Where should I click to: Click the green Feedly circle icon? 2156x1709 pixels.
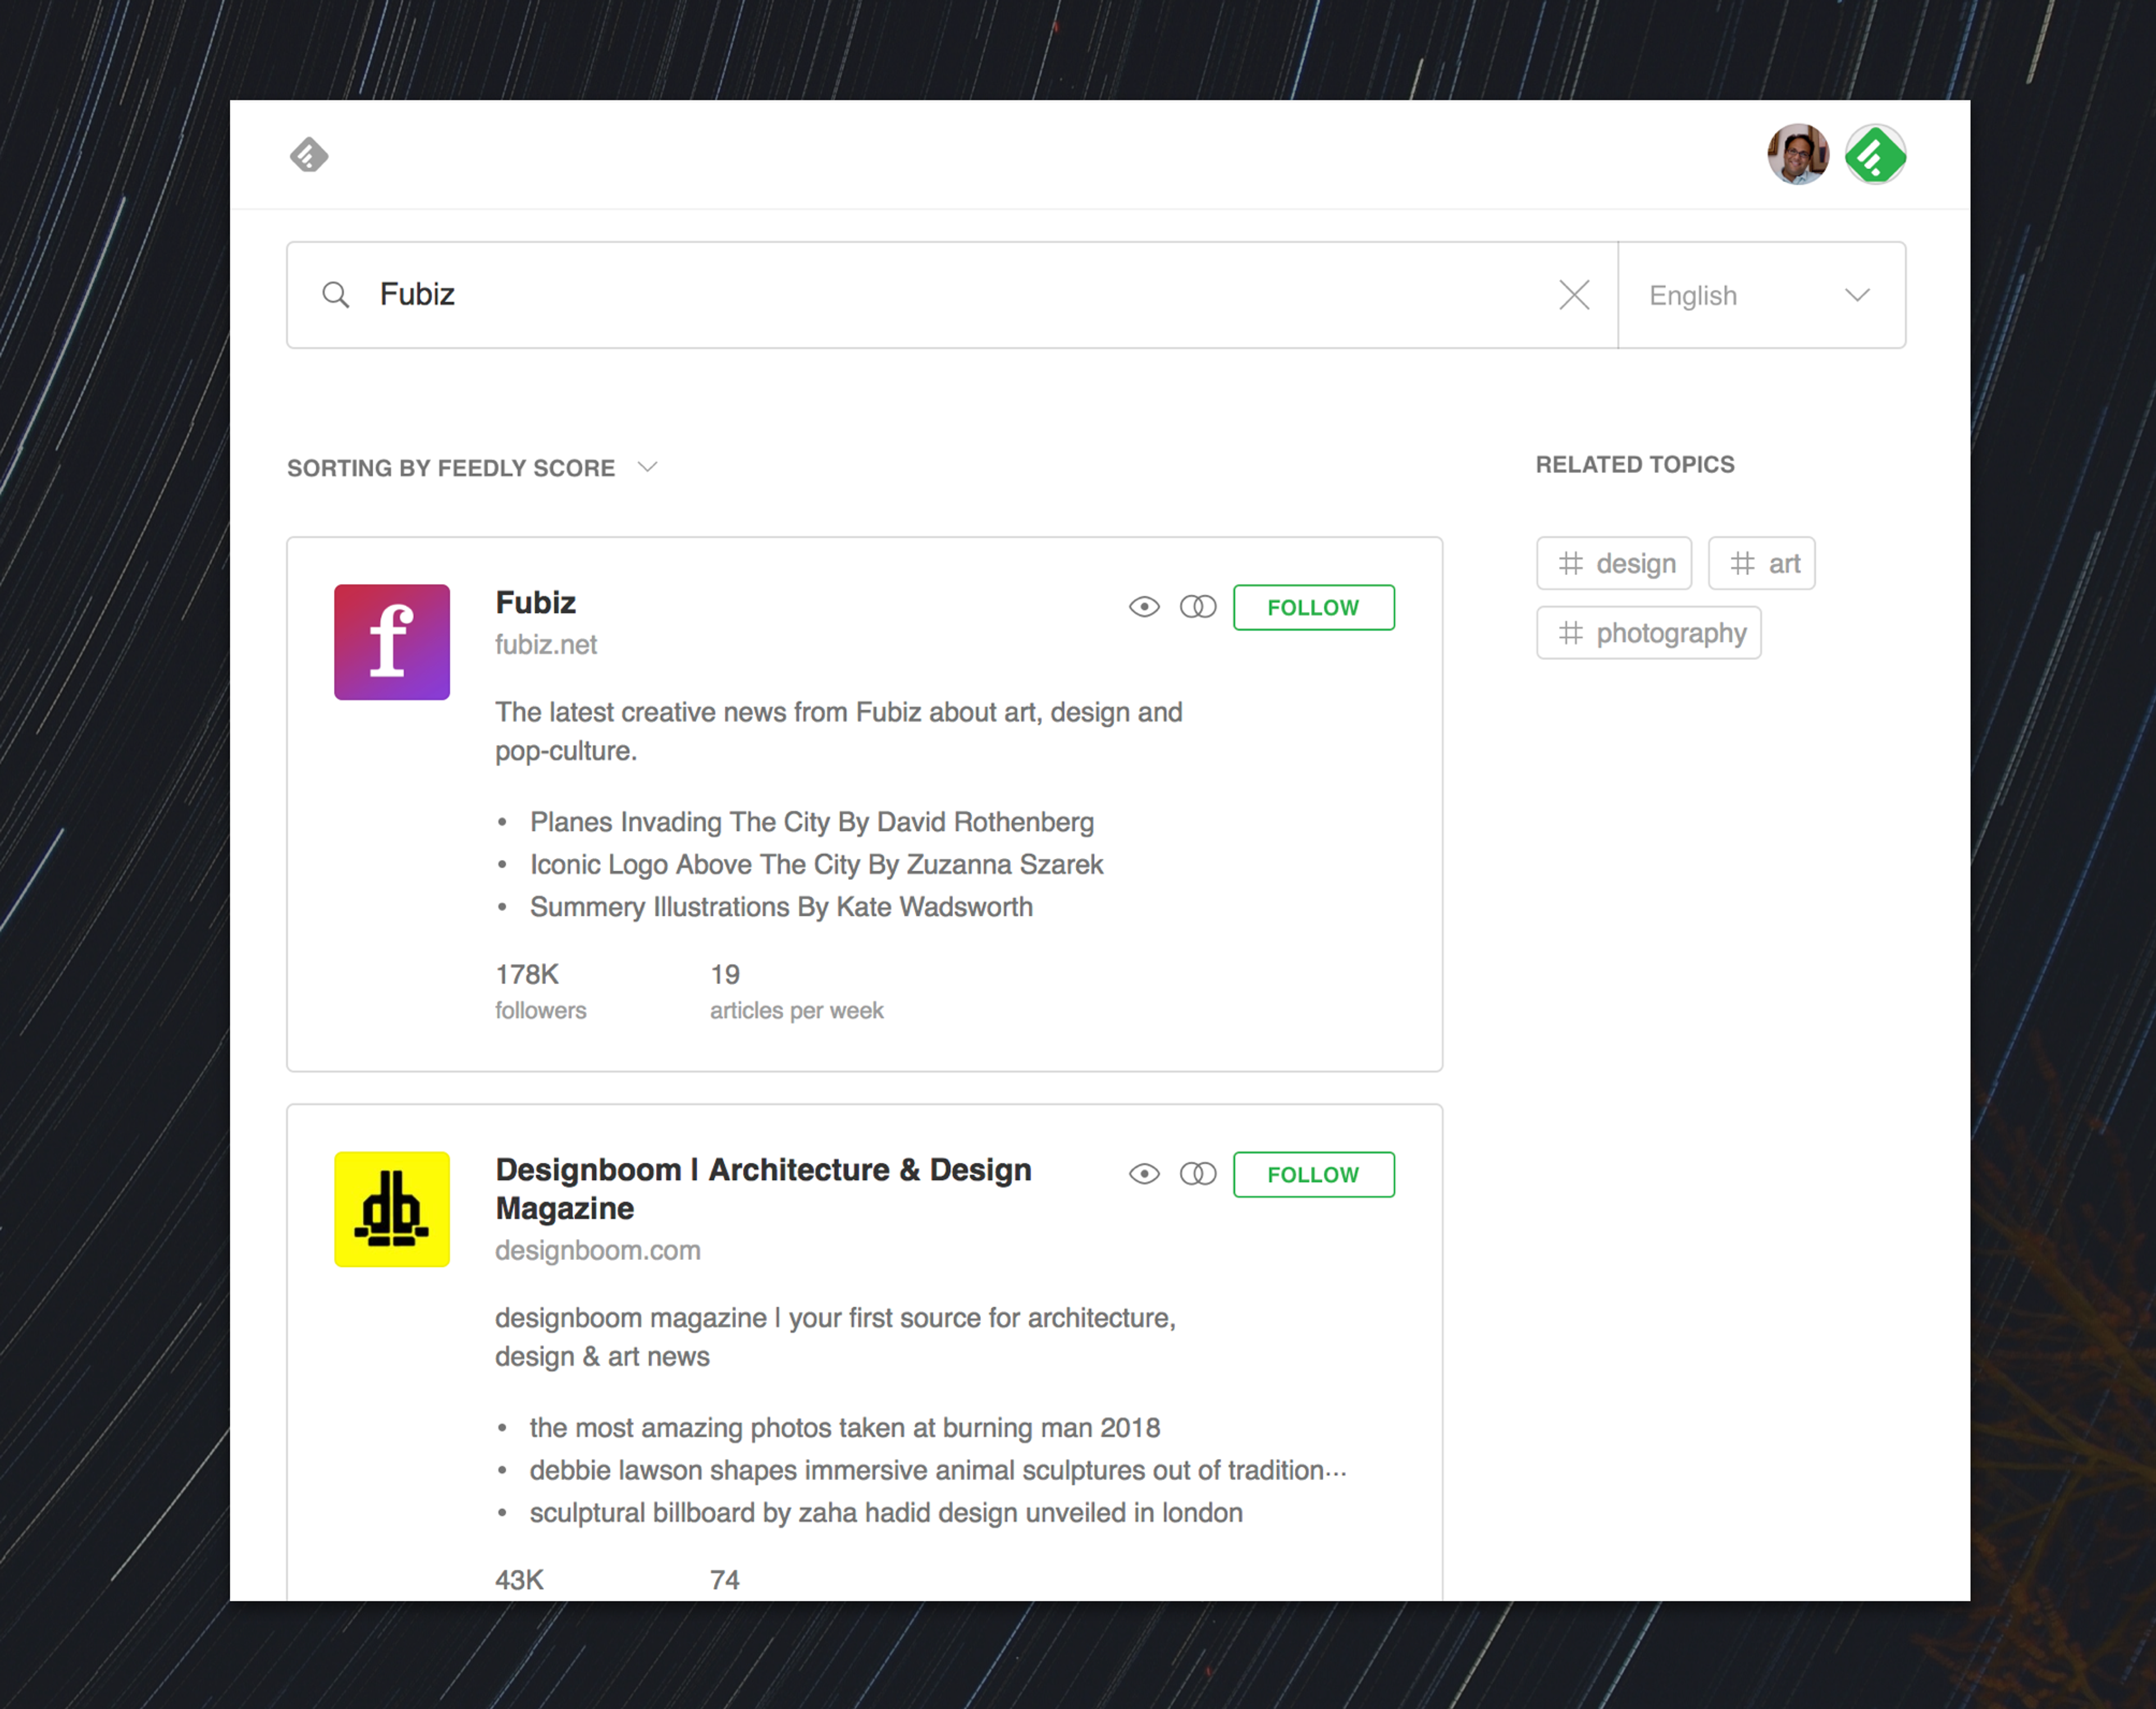click(1875, 155)
